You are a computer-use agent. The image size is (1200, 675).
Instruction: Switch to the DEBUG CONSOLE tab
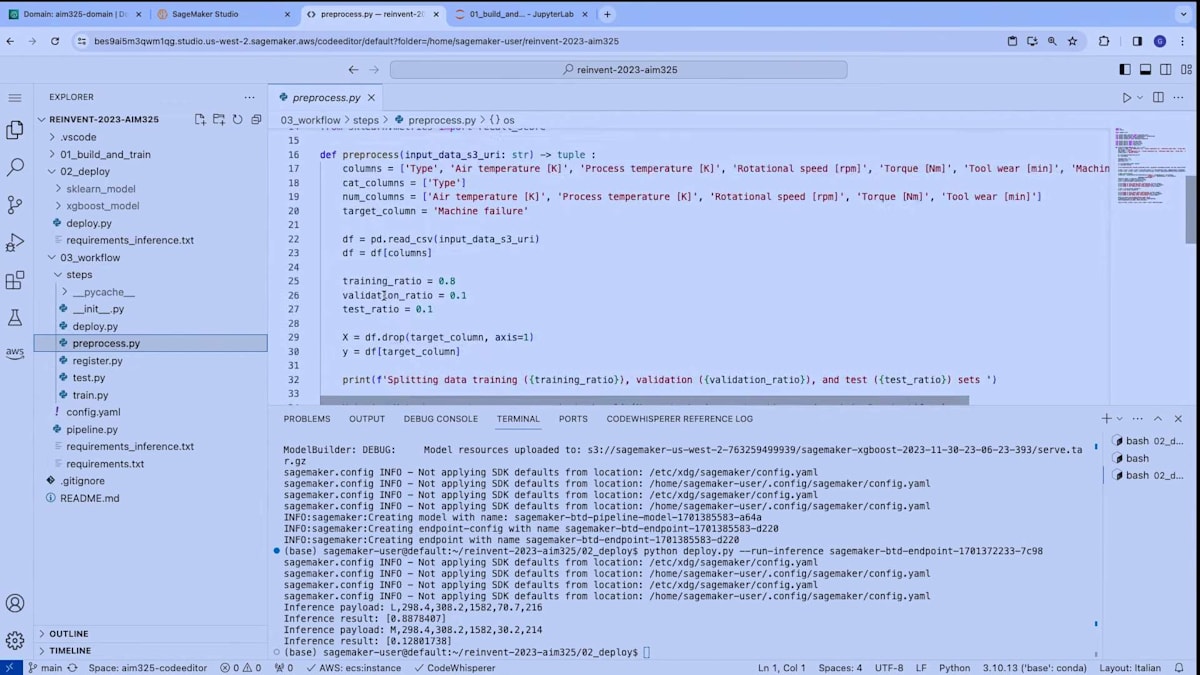441,419
